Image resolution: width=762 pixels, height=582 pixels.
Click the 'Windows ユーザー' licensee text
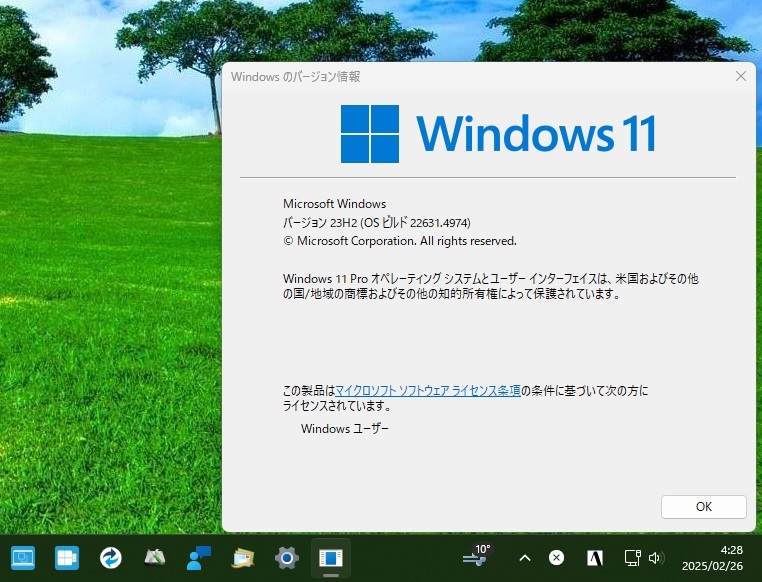click(345, 428)
